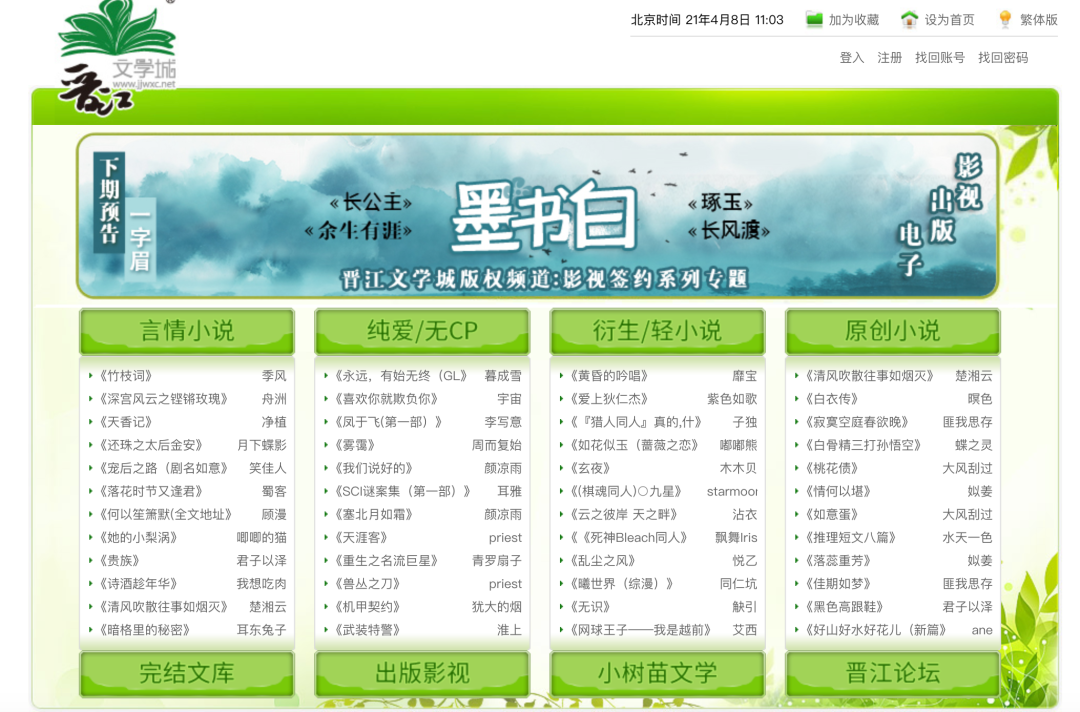Open the 小树苗文学 button
Screen dimensions: 1080x712
pos(658,673)
